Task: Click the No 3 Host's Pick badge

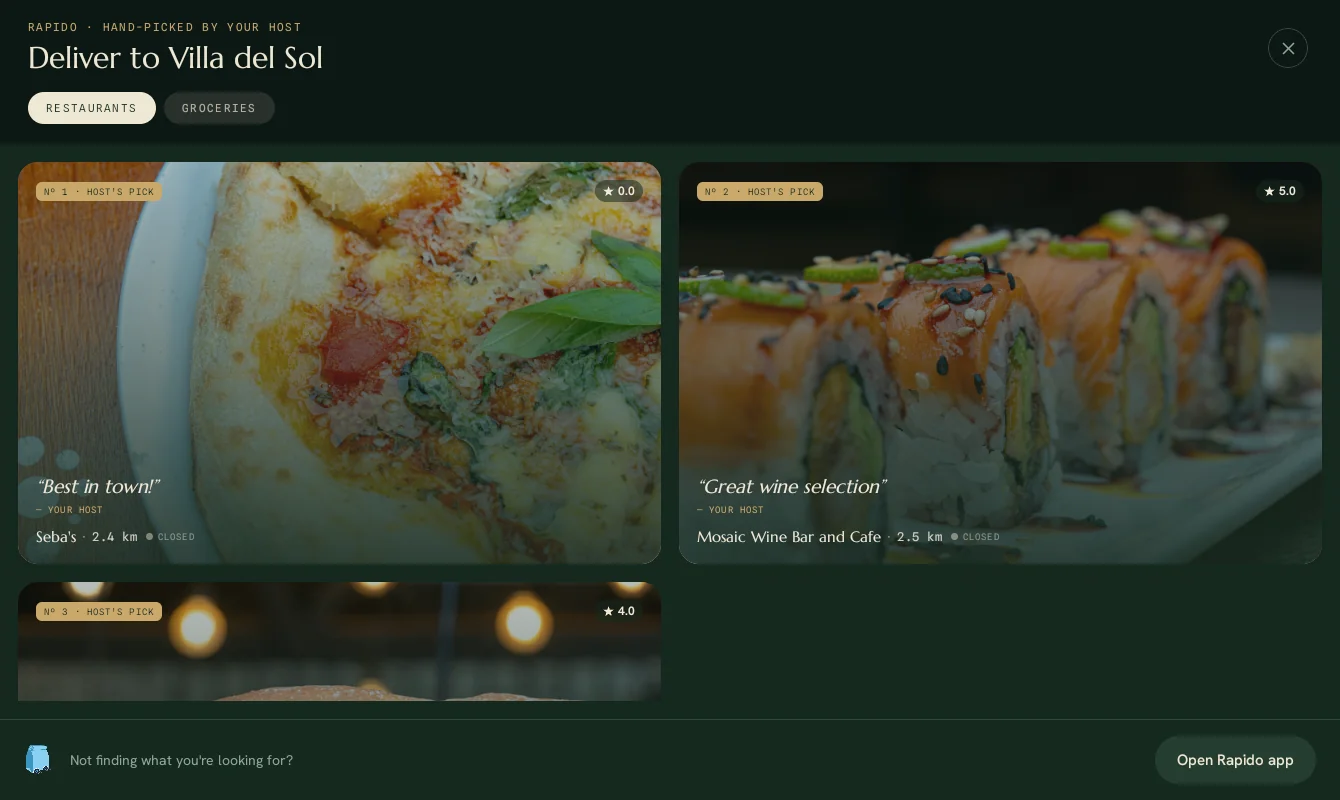Action: click(99, 611)
